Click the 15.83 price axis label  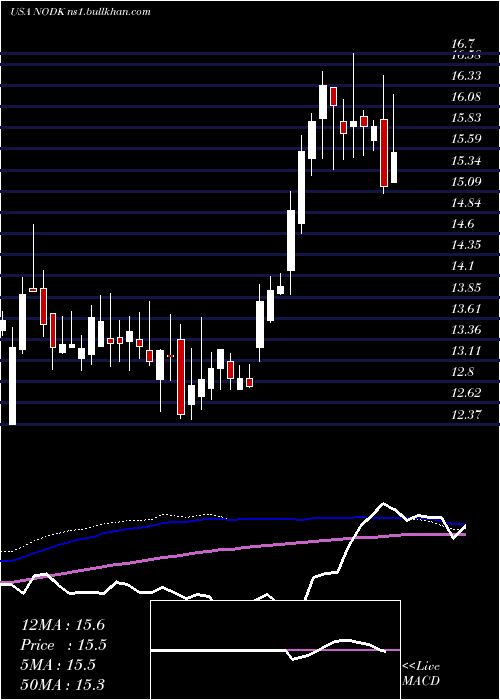coord(466,118)
